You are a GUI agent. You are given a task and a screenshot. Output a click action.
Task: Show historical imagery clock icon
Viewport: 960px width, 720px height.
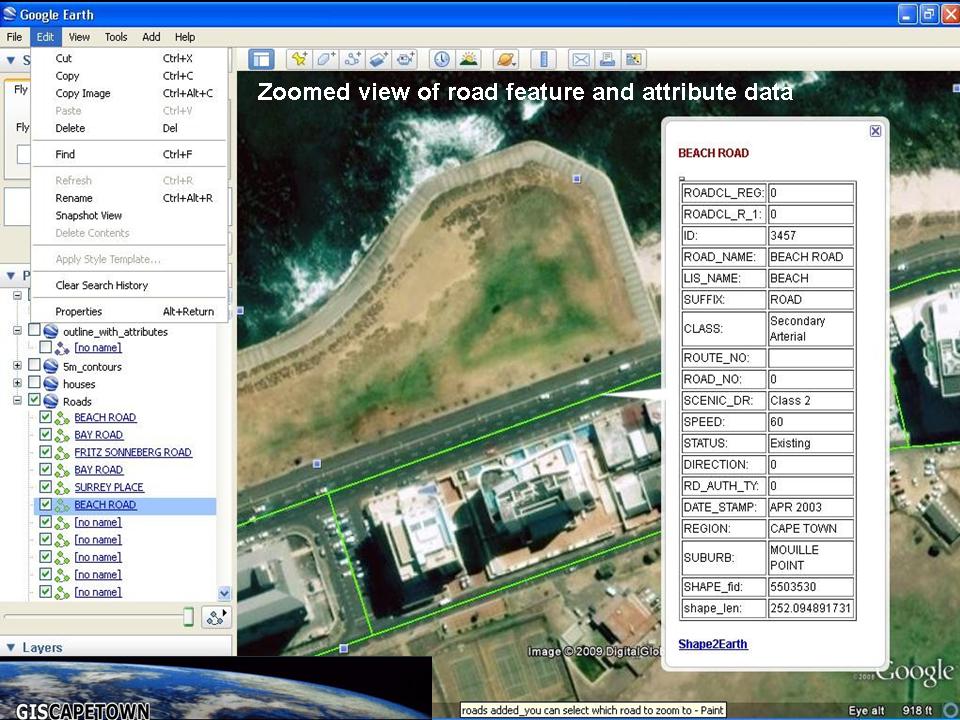[x=441, y=60]
